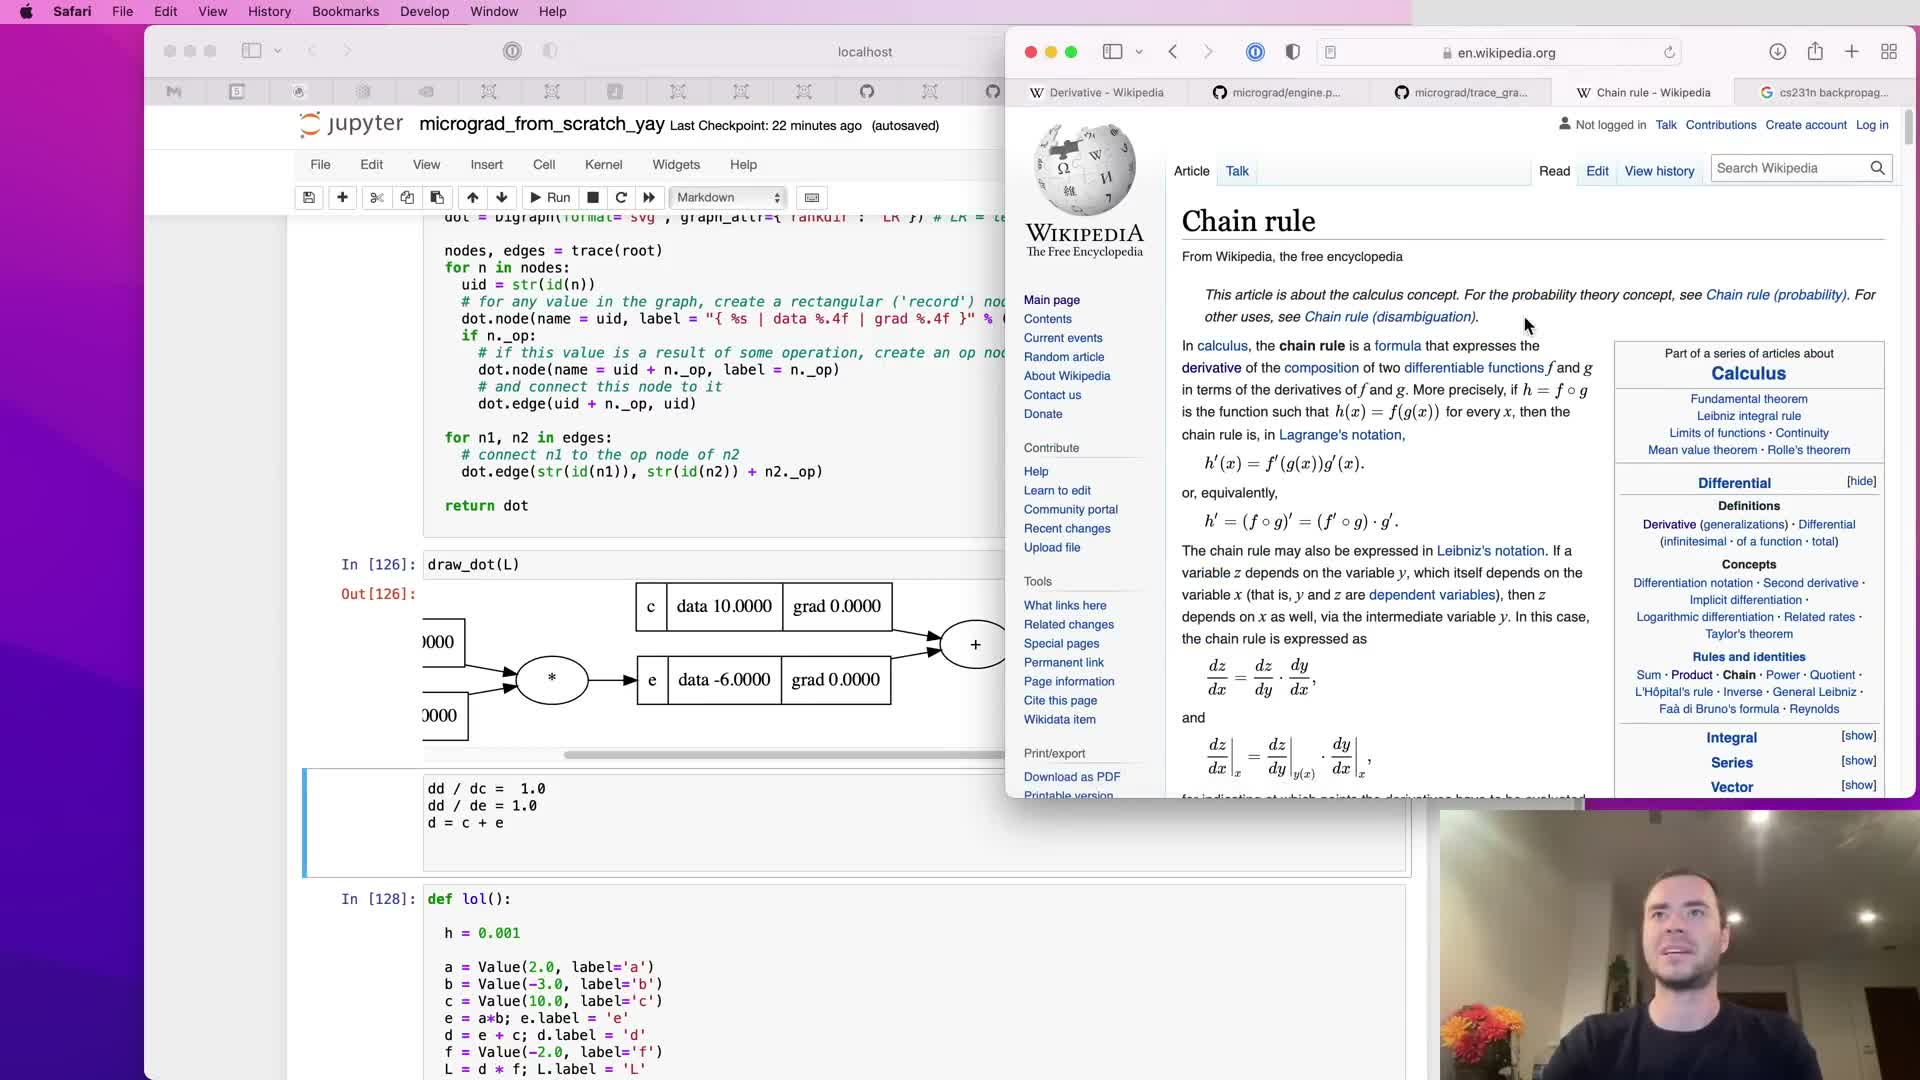This screenshot has height=1080, width=1920.
Task: Switch to micrograd/engine.py tab
Action: point(1276,92)
